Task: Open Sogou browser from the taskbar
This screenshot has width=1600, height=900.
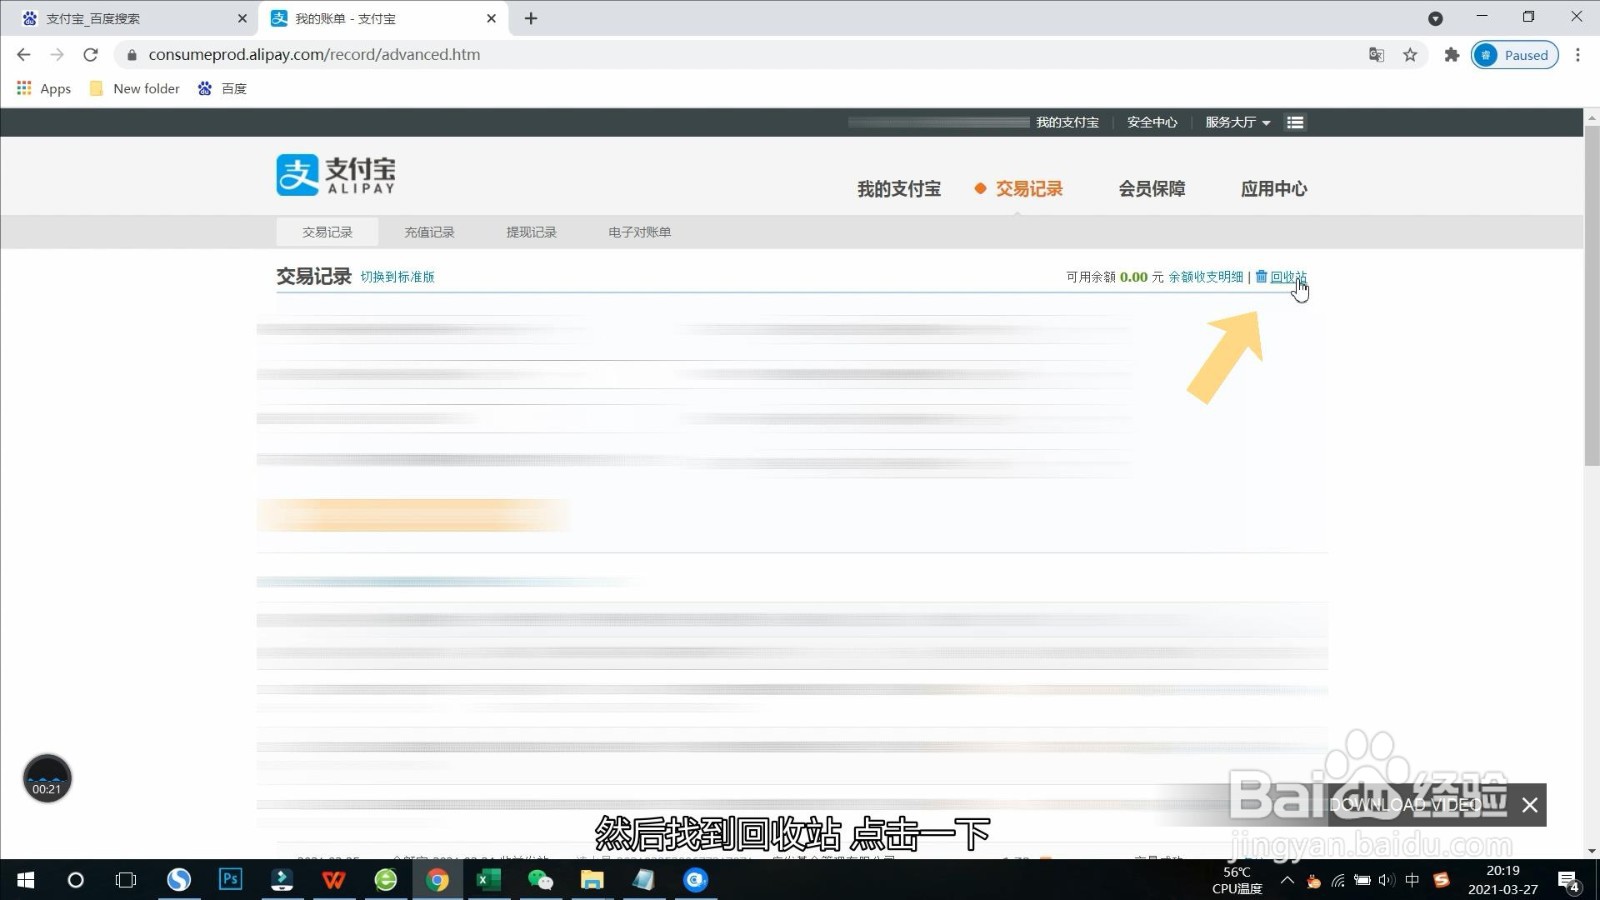Action: 179,880
